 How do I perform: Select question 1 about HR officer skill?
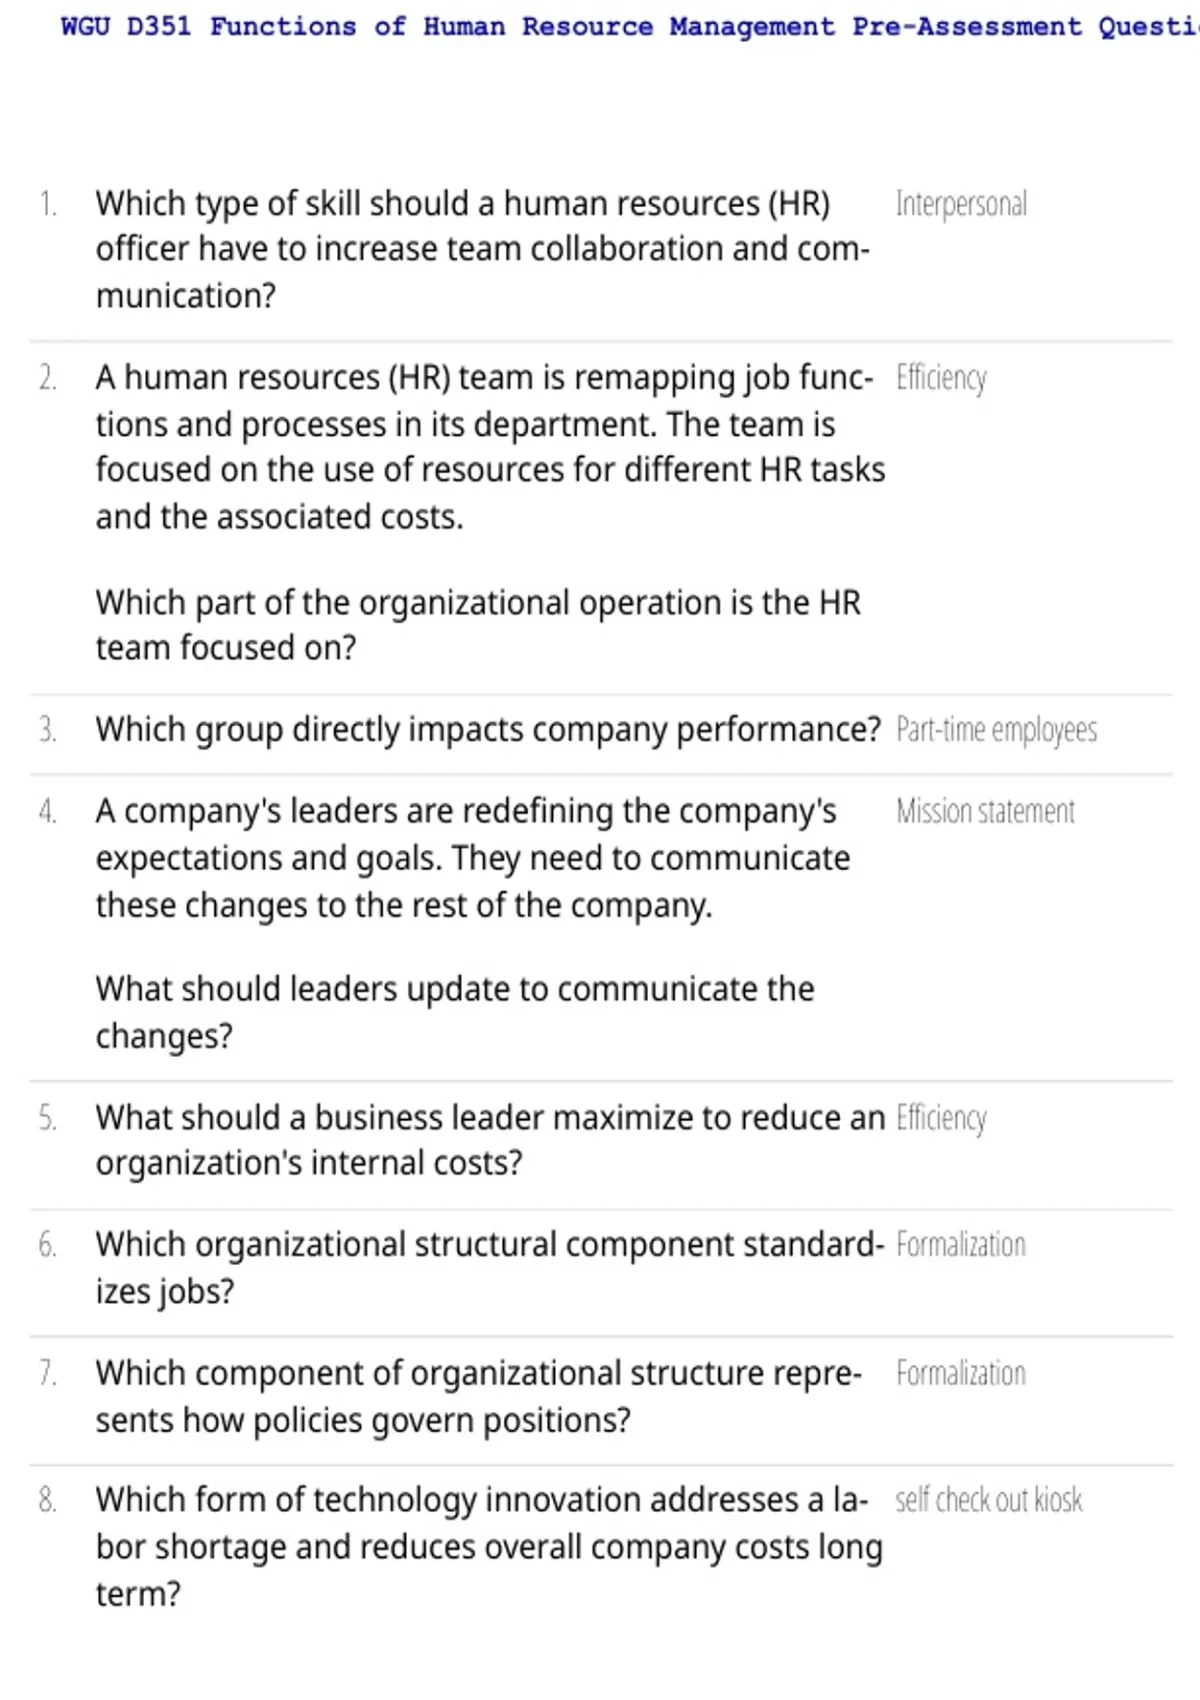(483, 250)
